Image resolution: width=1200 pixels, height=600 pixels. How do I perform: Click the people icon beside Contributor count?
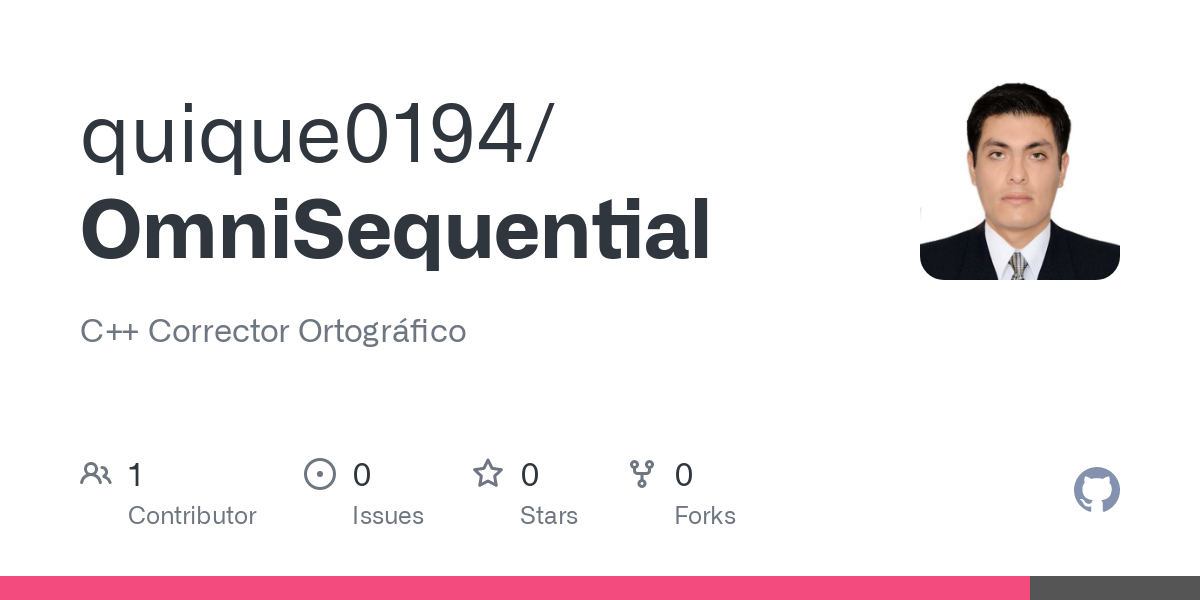(96, 474)
